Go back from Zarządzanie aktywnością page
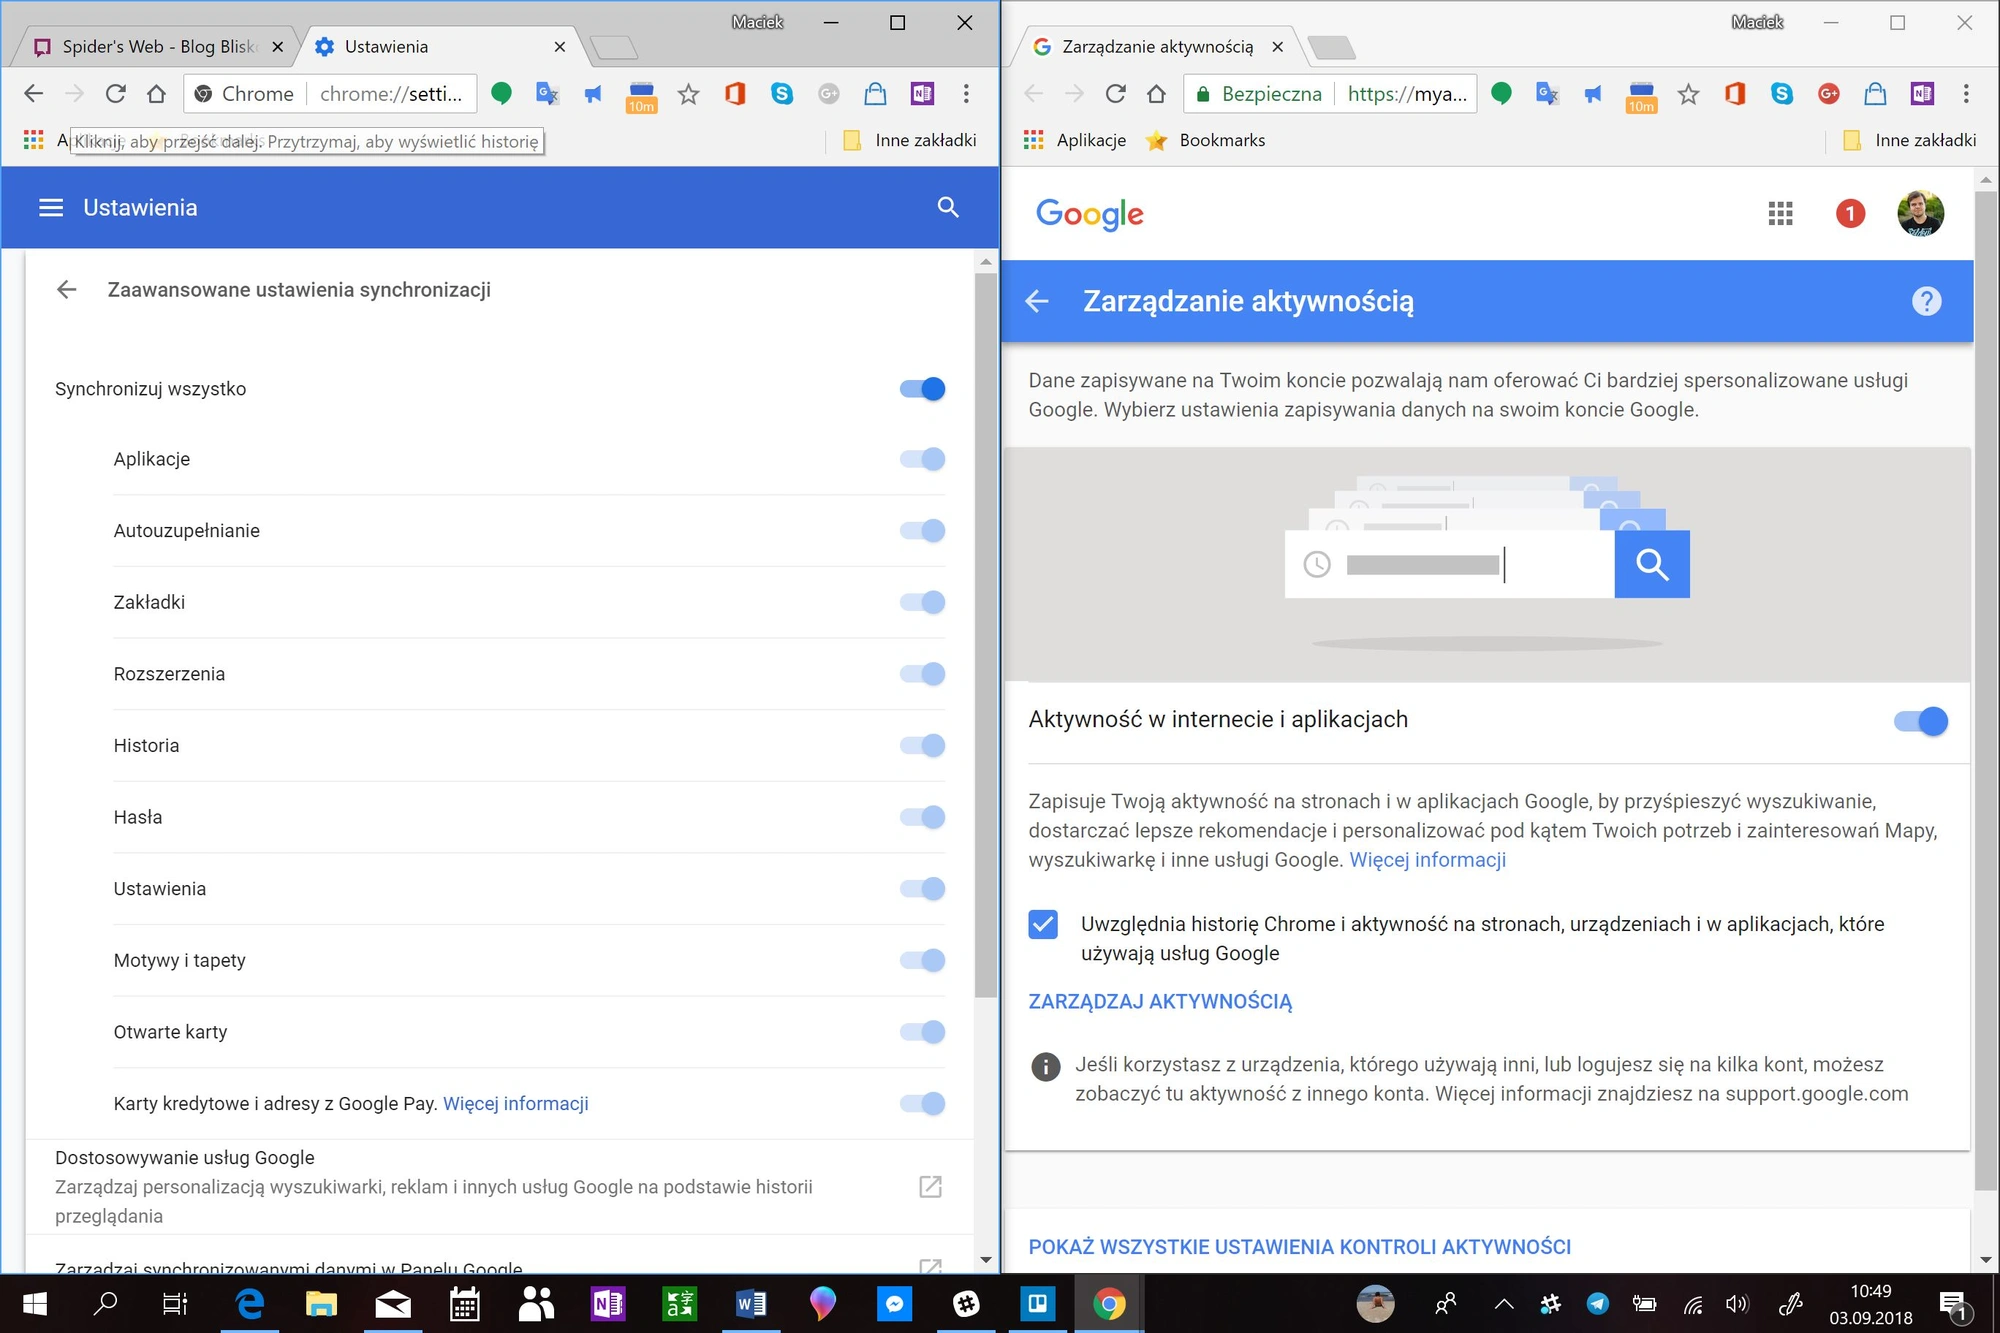The image size is (2000, 1333). 1037,301
